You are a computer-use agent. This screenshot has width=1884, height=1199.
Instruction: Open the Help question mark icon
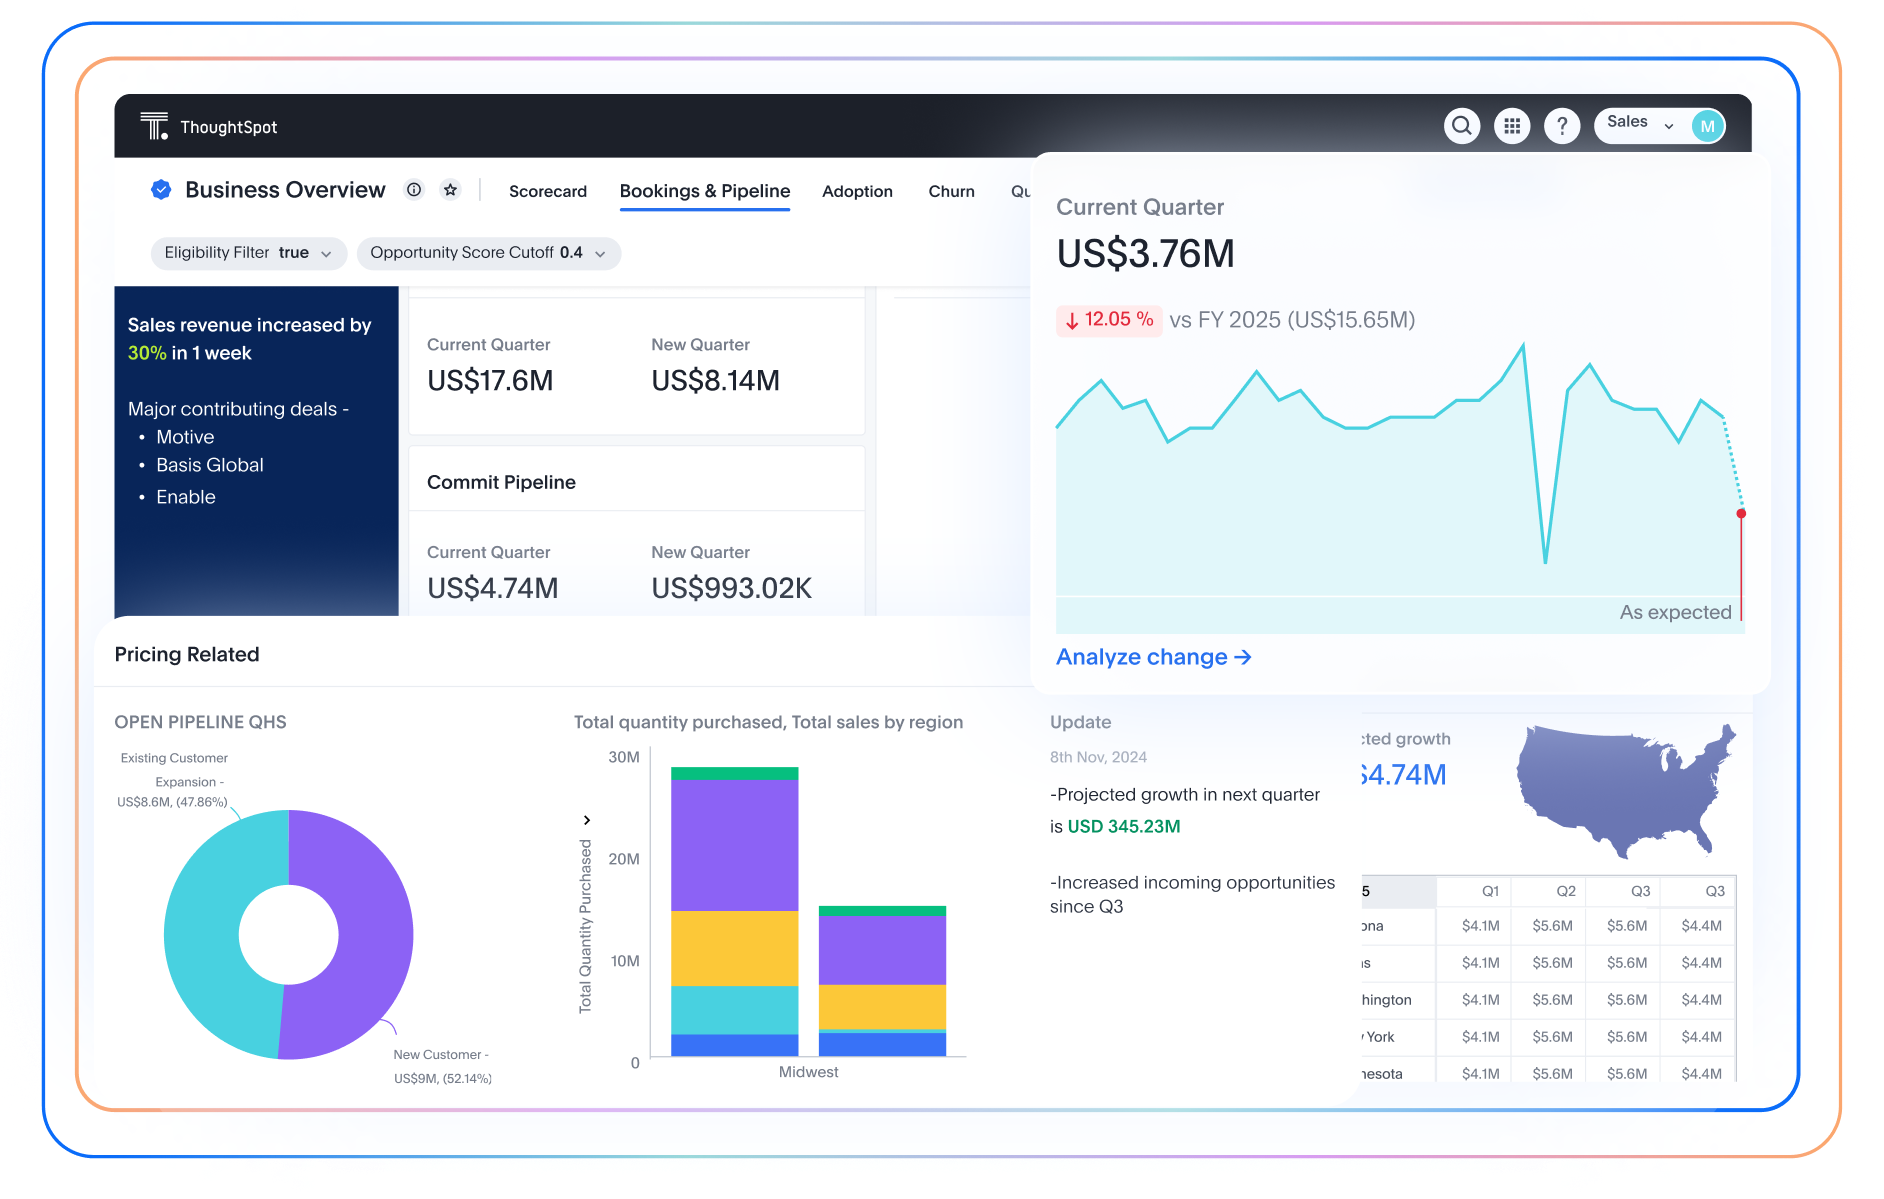(1562, 126)
